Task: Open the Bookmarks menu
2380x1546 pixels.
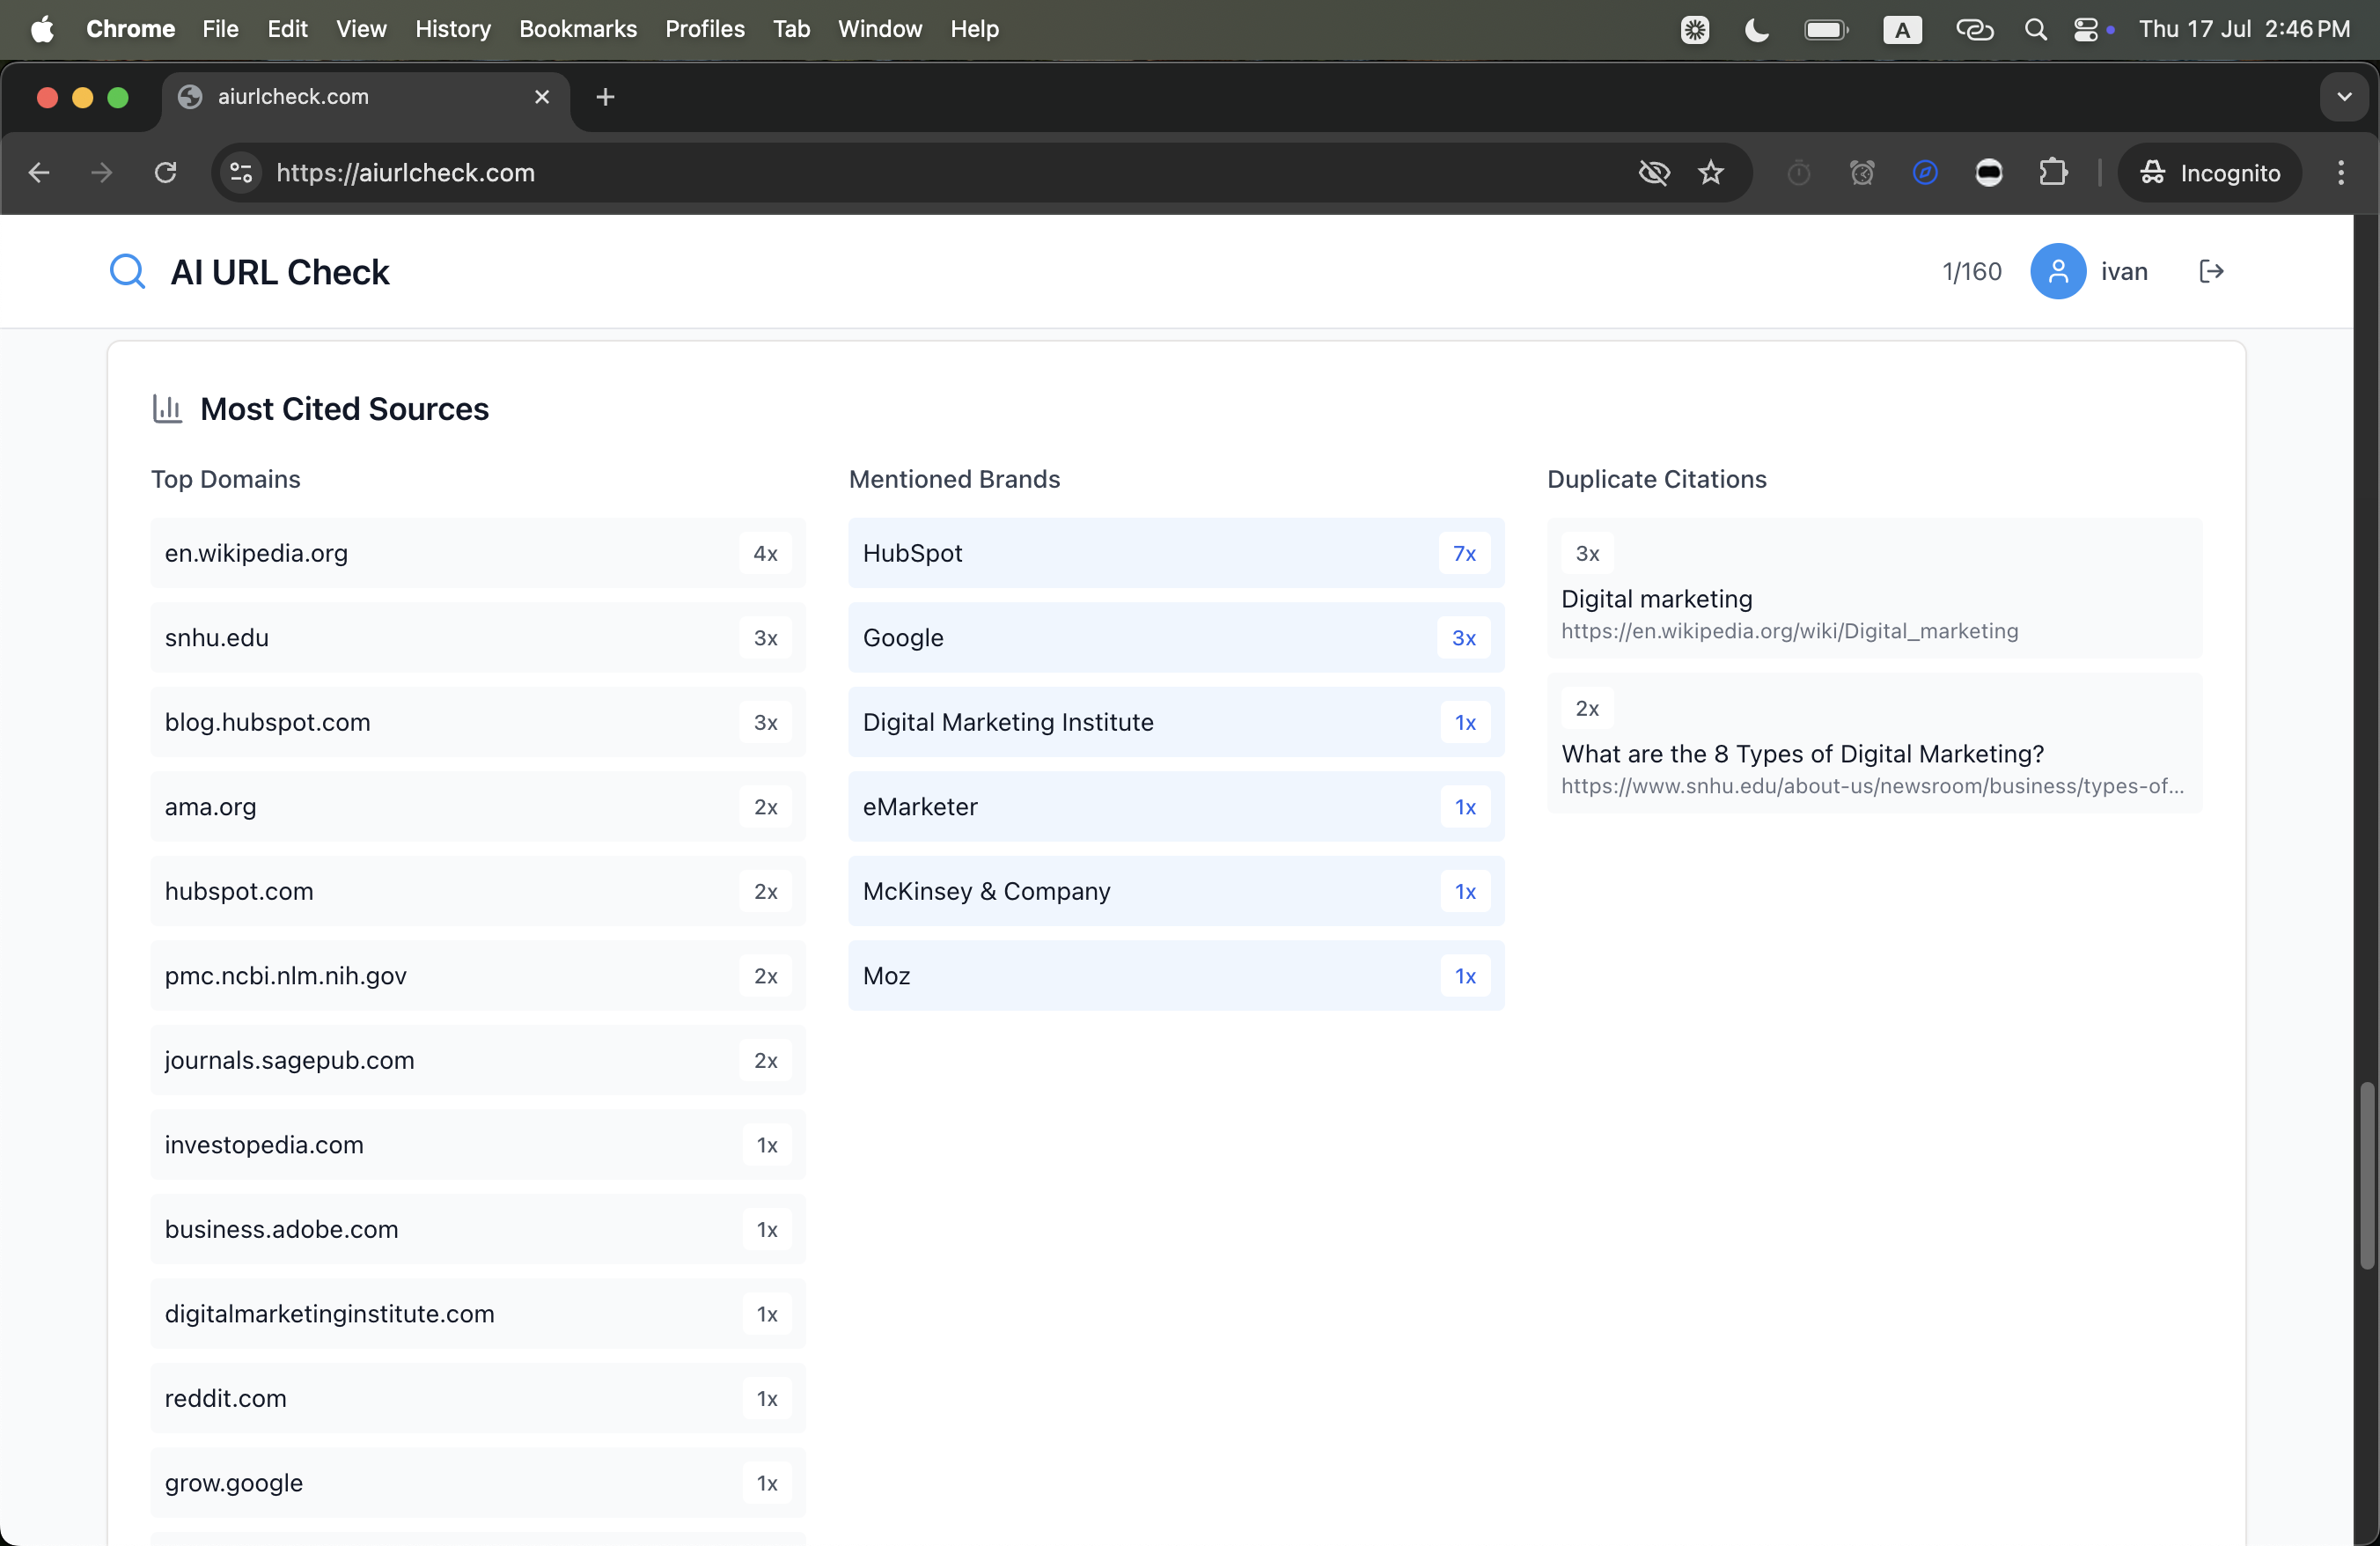Action: coord(577,29)
